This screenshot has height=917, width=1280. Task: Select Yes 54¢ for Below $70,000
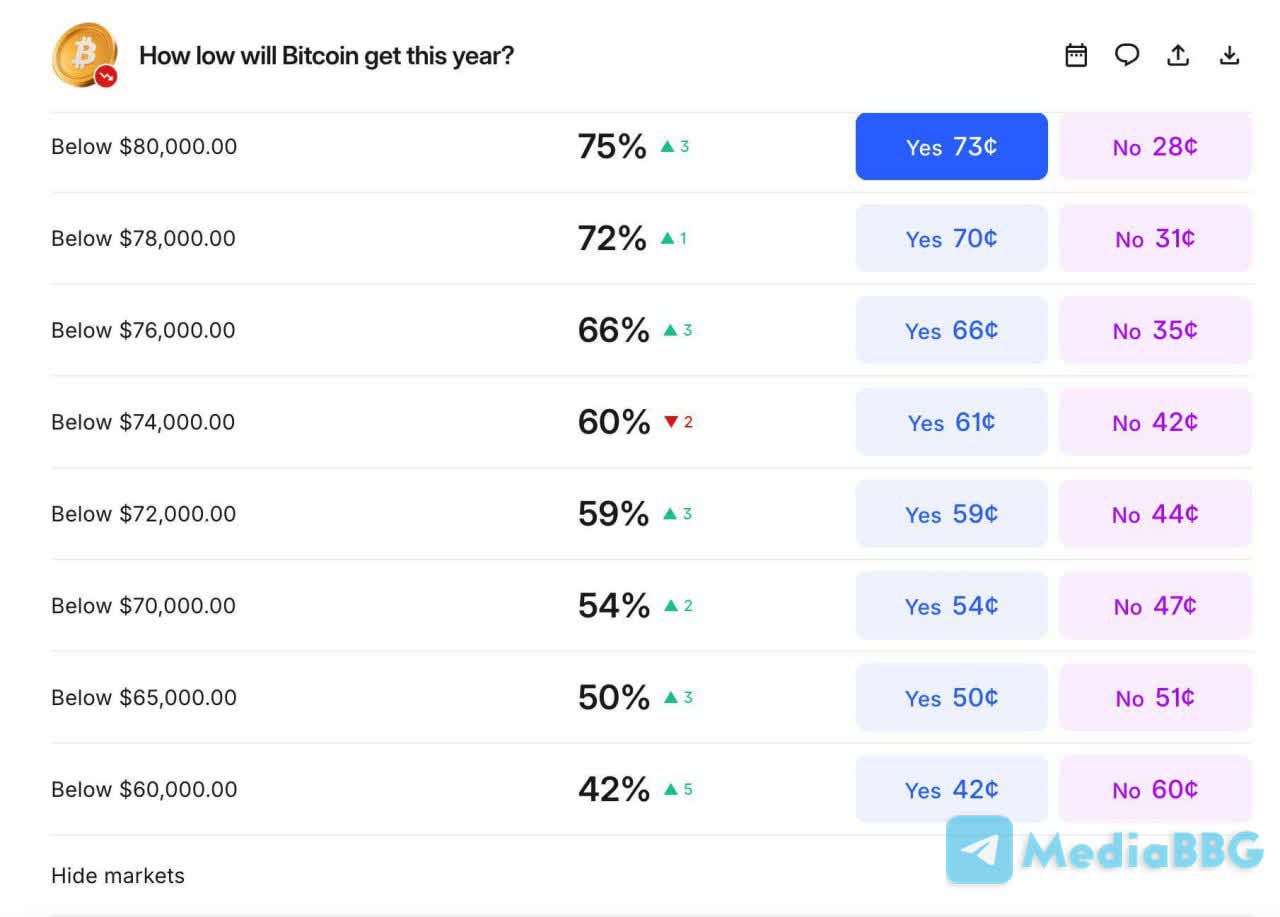point(951,607)
